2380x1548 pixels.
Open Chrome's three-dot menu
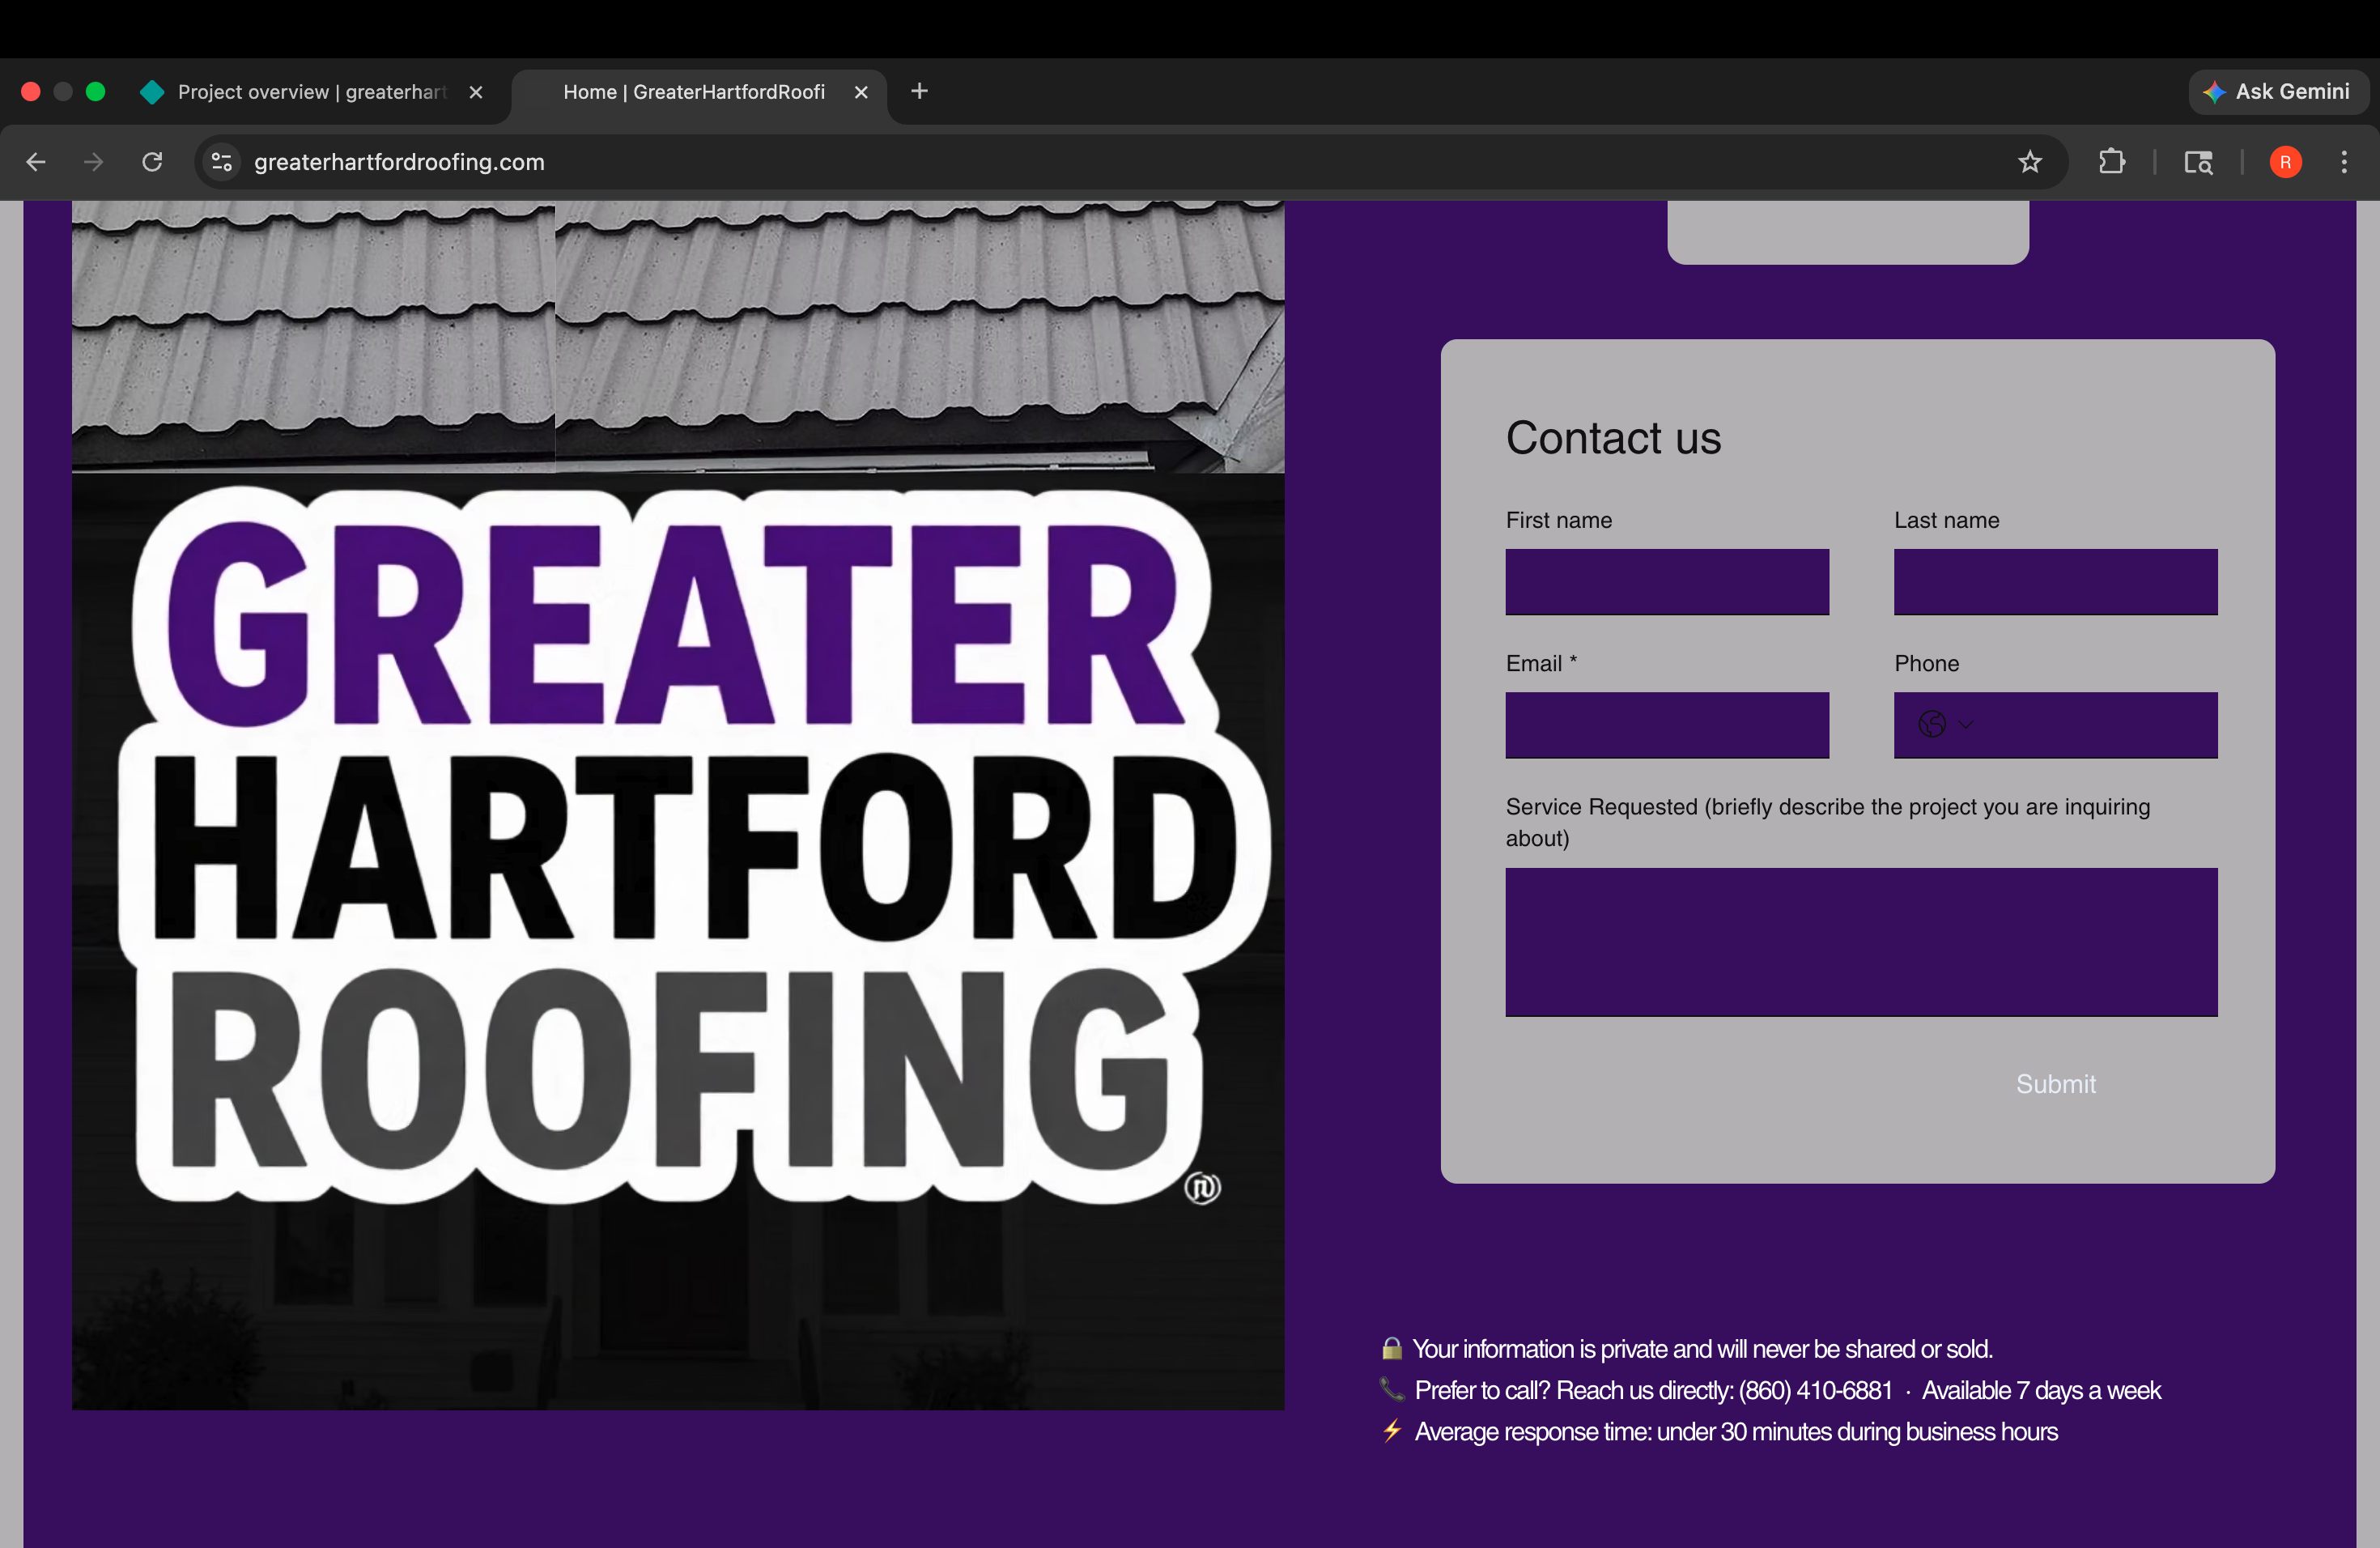pos(2343,162)
